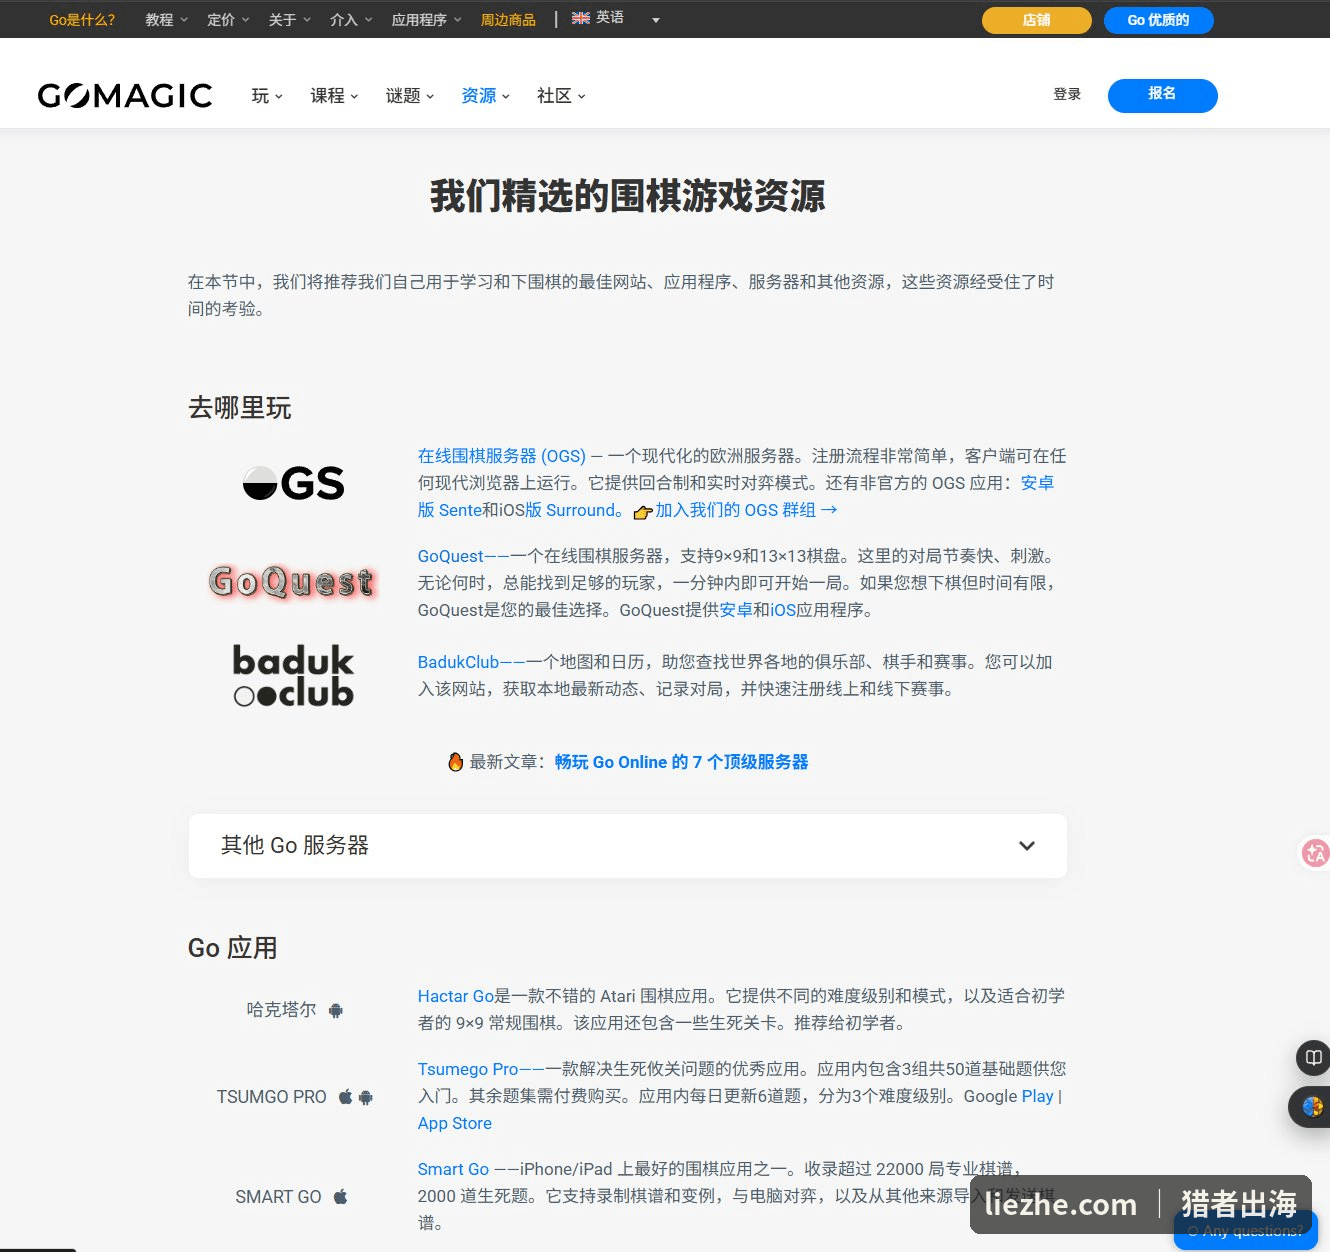Expand the 其他 Go 服务器 accordion chevron
1330x1252 pixels.
point(1027,846)
